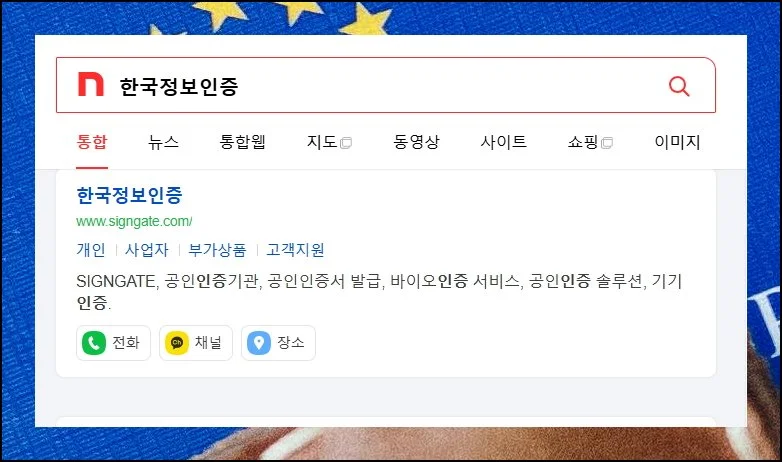Click the green phone call icon
Viewport: 782px width, 462px height.
click(x=94, y=343)
